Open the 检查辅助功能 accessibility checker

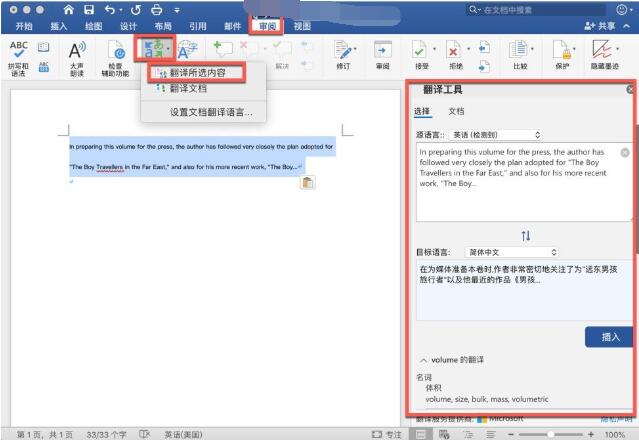click(117, 50)
